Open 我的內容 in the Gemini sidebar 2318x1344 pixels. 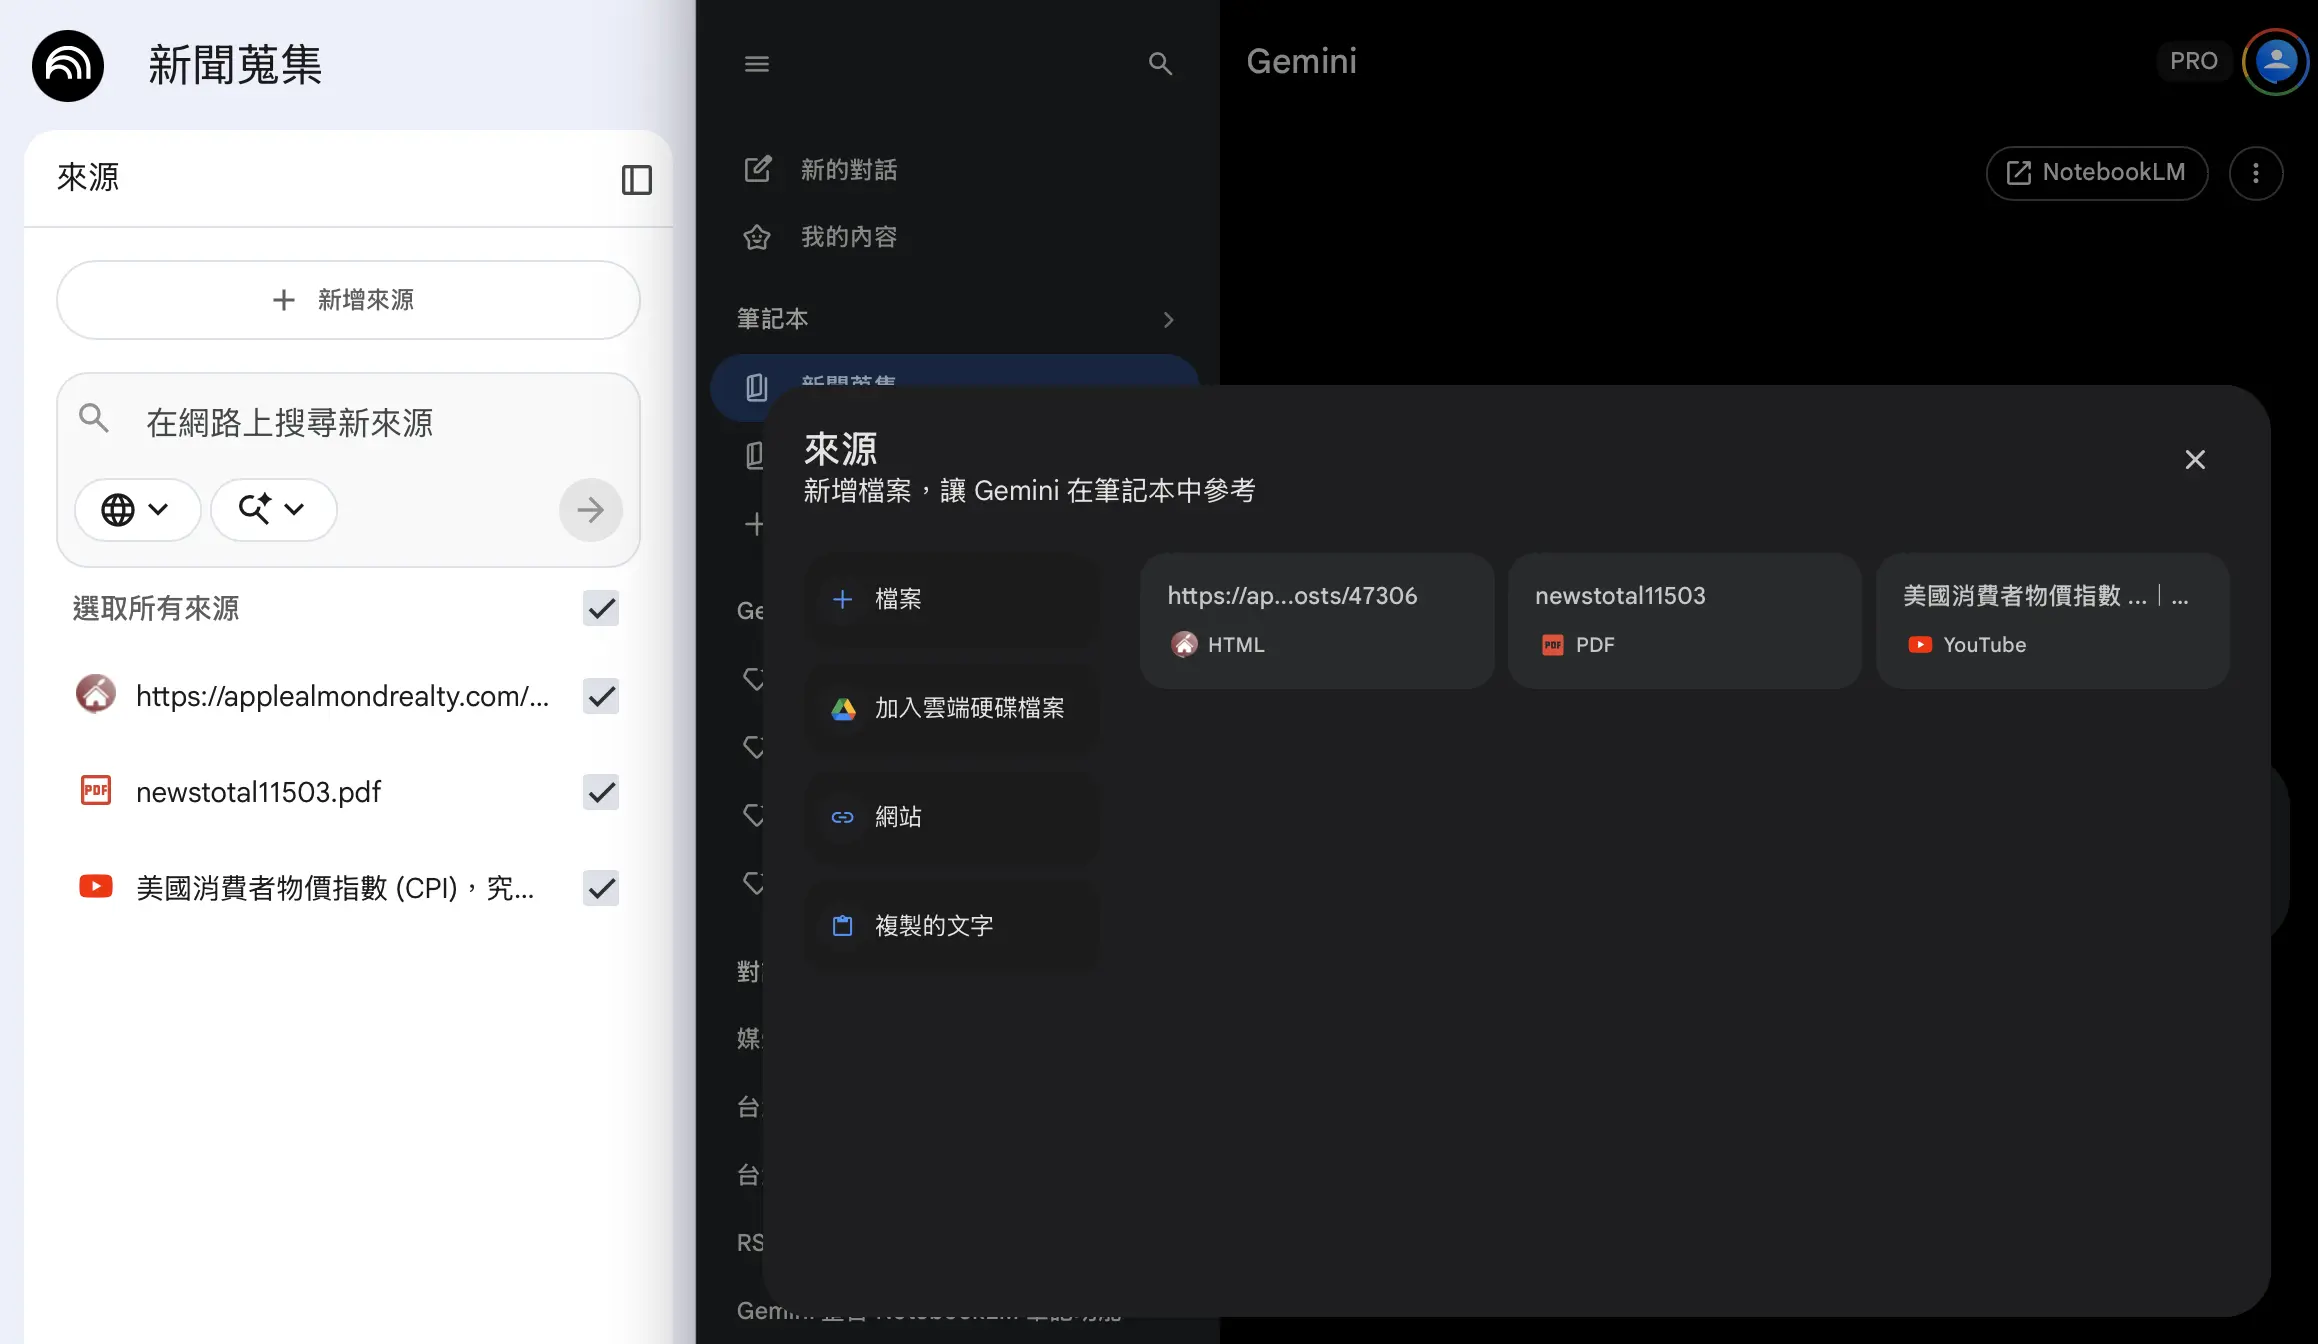848,237
